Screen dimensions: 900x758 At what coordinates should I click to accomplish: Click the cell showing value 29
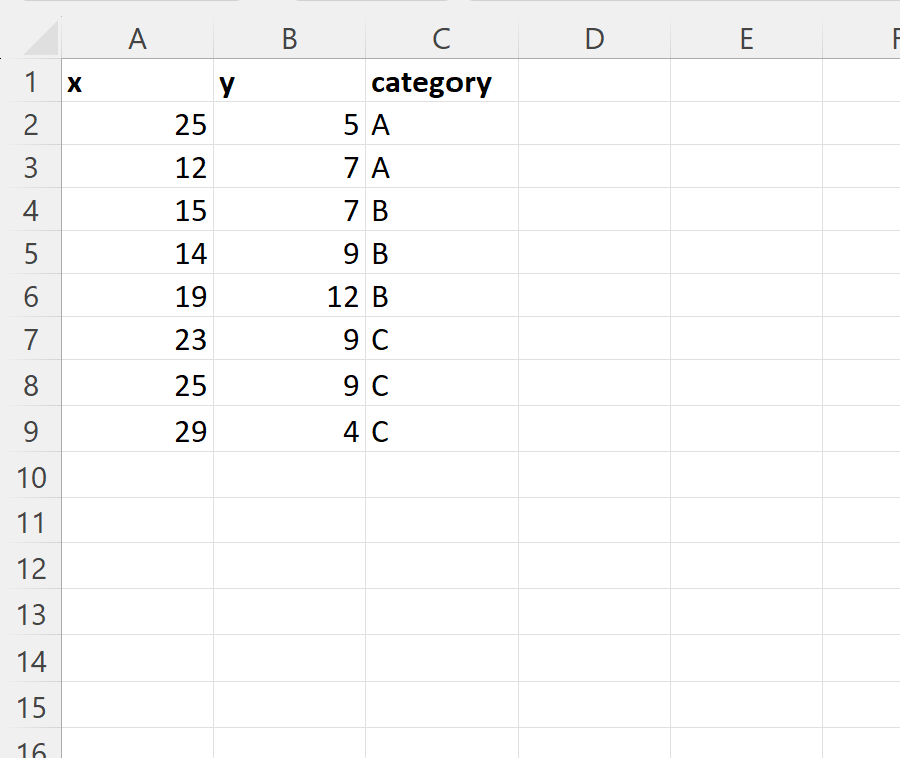[x=137, y=431]
